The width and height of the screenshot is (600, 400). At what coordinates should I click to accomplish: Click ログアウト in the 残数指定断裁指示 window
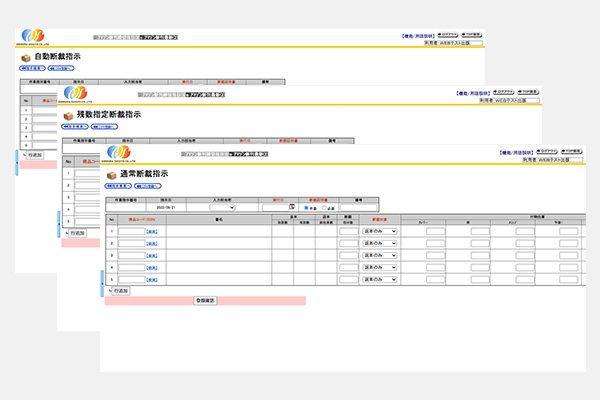[503, 92]
